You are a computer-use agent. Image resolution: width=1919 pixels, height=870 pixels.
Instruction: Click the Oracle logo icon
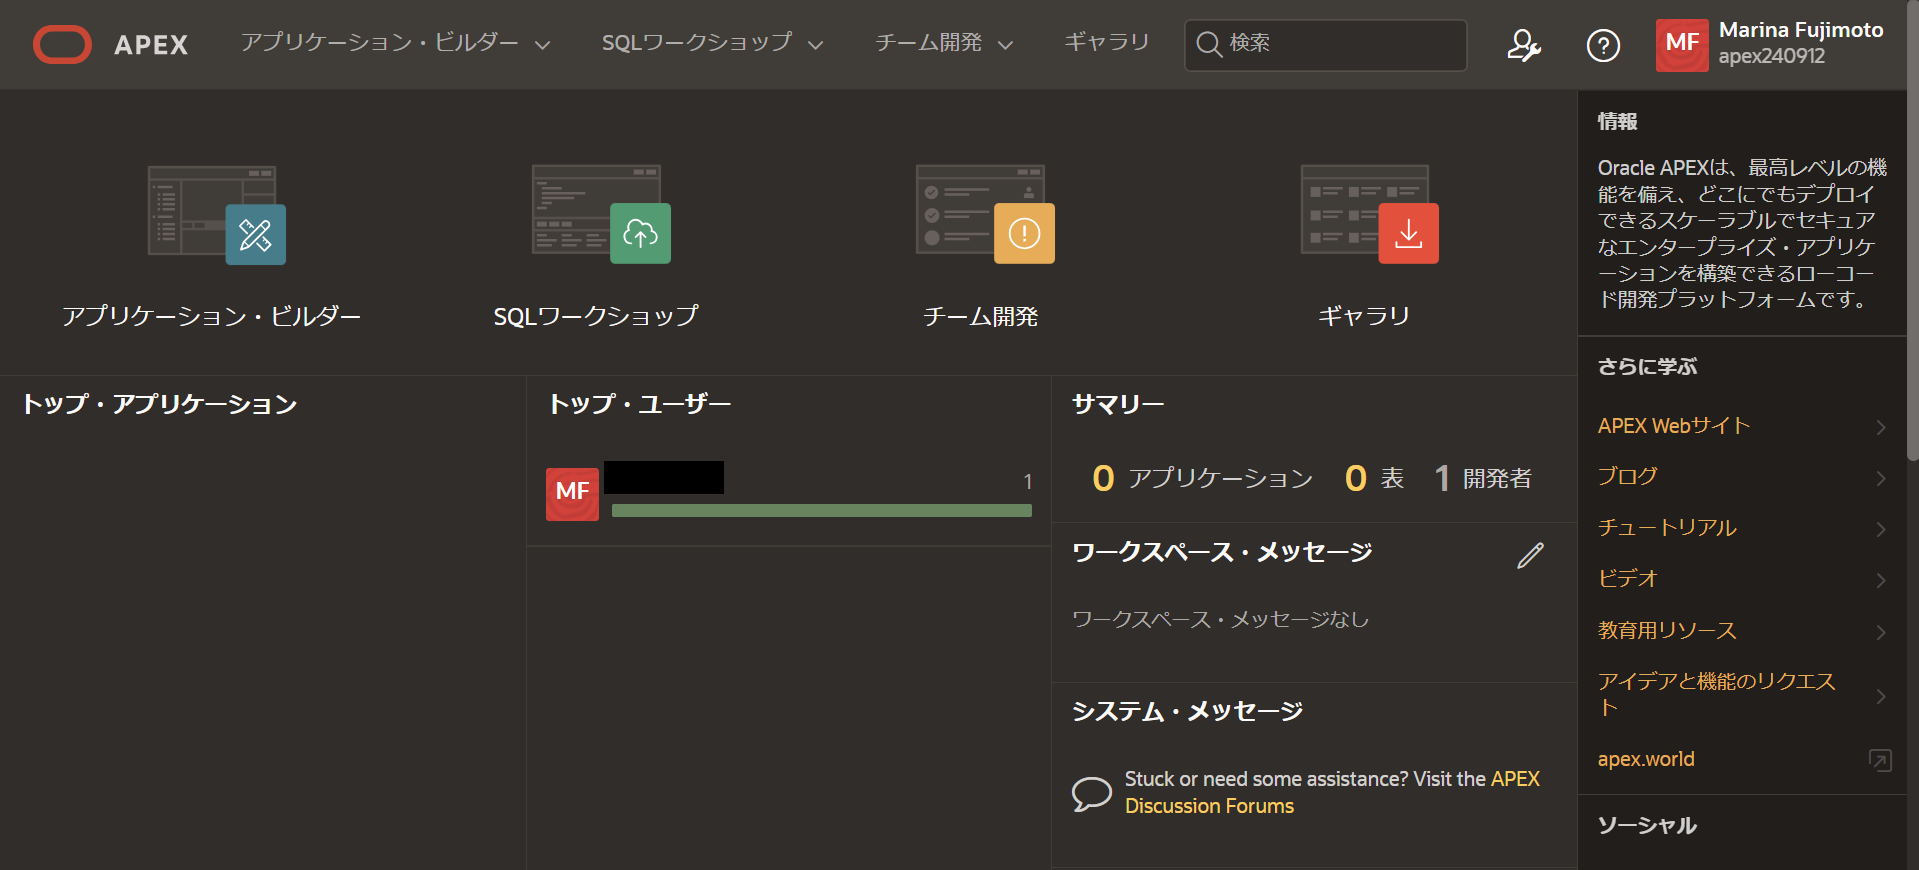pyautogui.click(x=62, y=45)
